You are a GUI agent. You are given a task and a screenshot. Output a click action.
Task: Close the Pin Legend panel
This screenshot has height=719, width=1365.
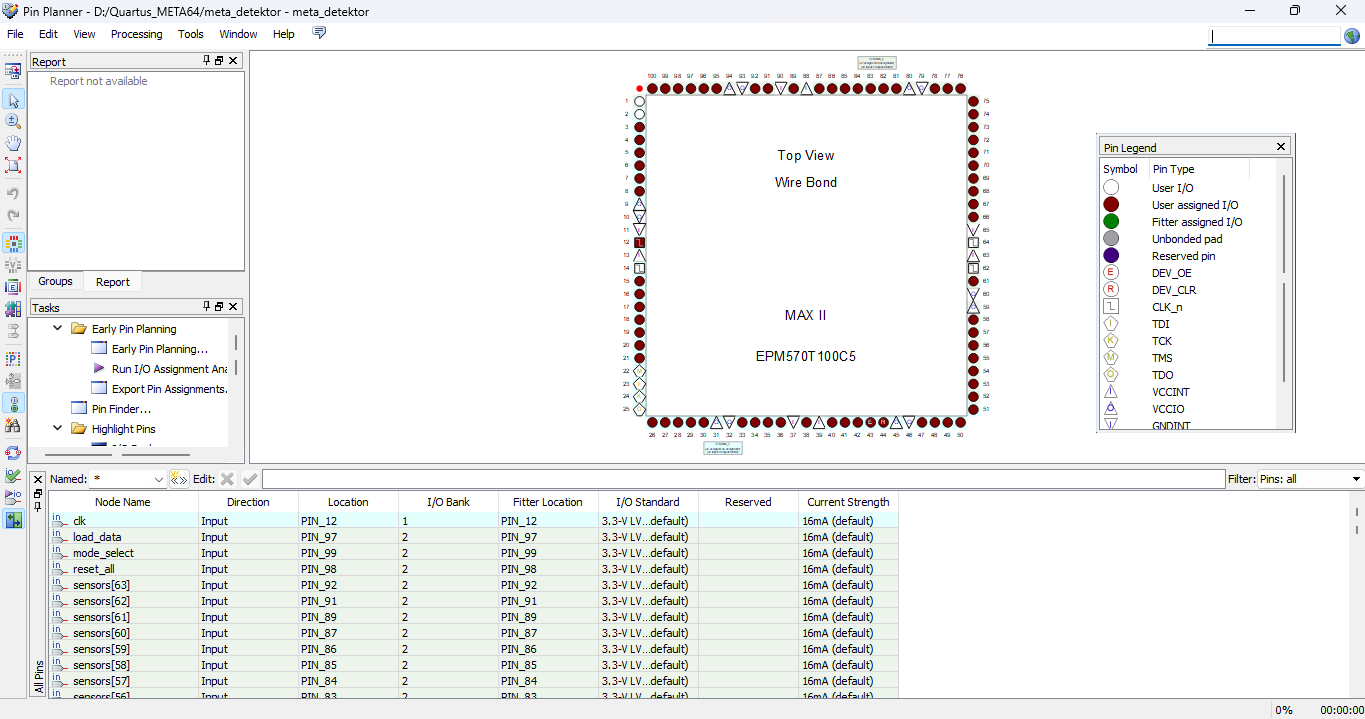(x=1281, y=147)
